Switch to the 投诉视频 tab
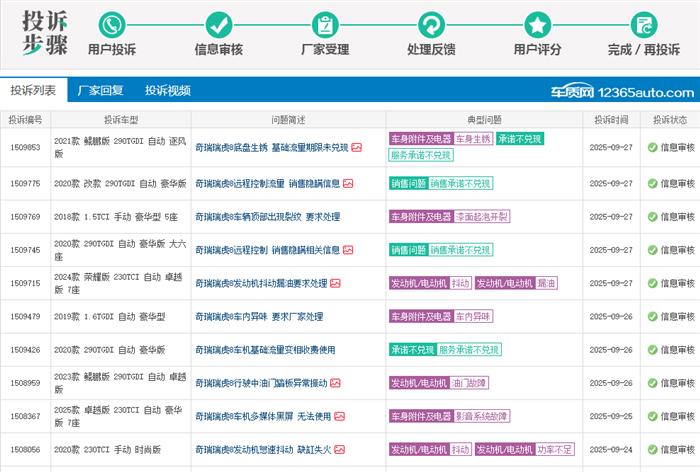Screen dimensions: 700x472 167,90
